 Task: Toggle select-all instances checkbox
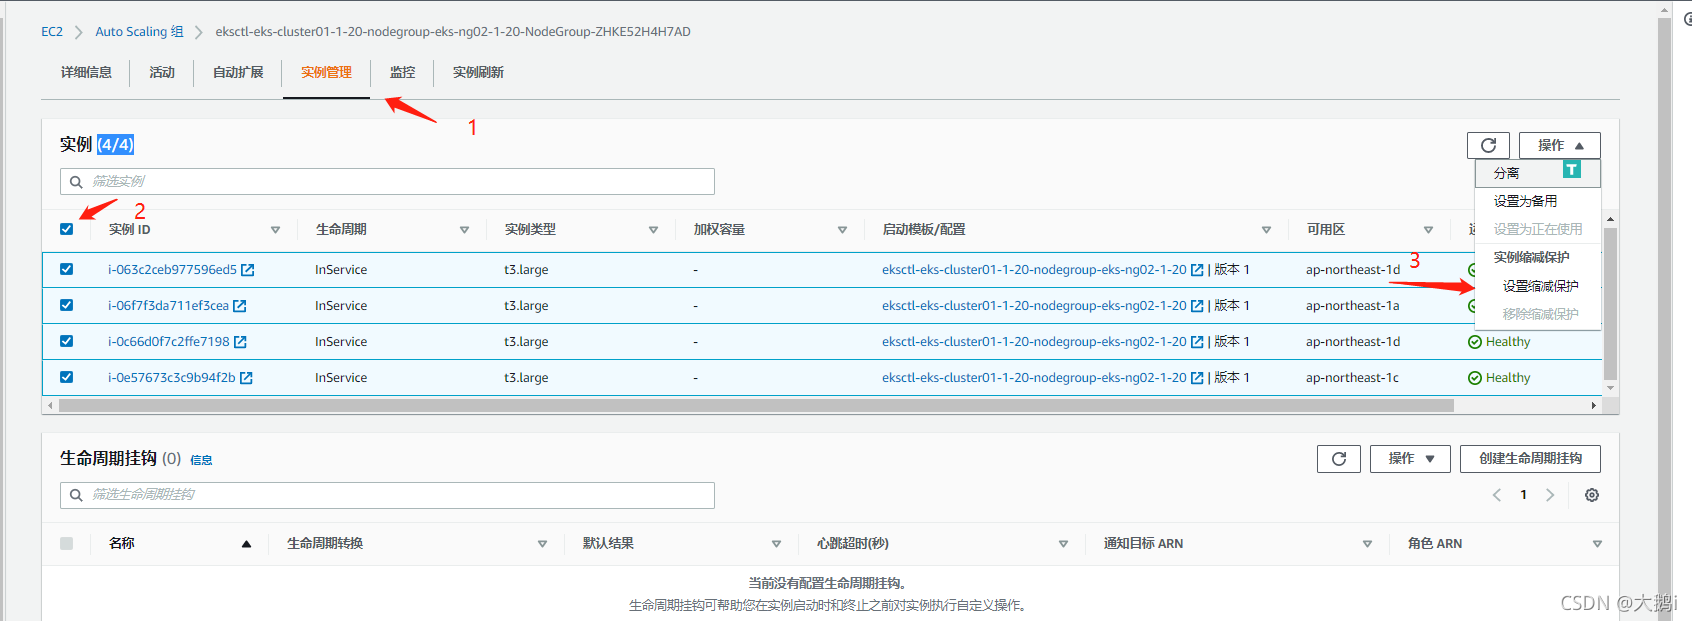point(67,229)
